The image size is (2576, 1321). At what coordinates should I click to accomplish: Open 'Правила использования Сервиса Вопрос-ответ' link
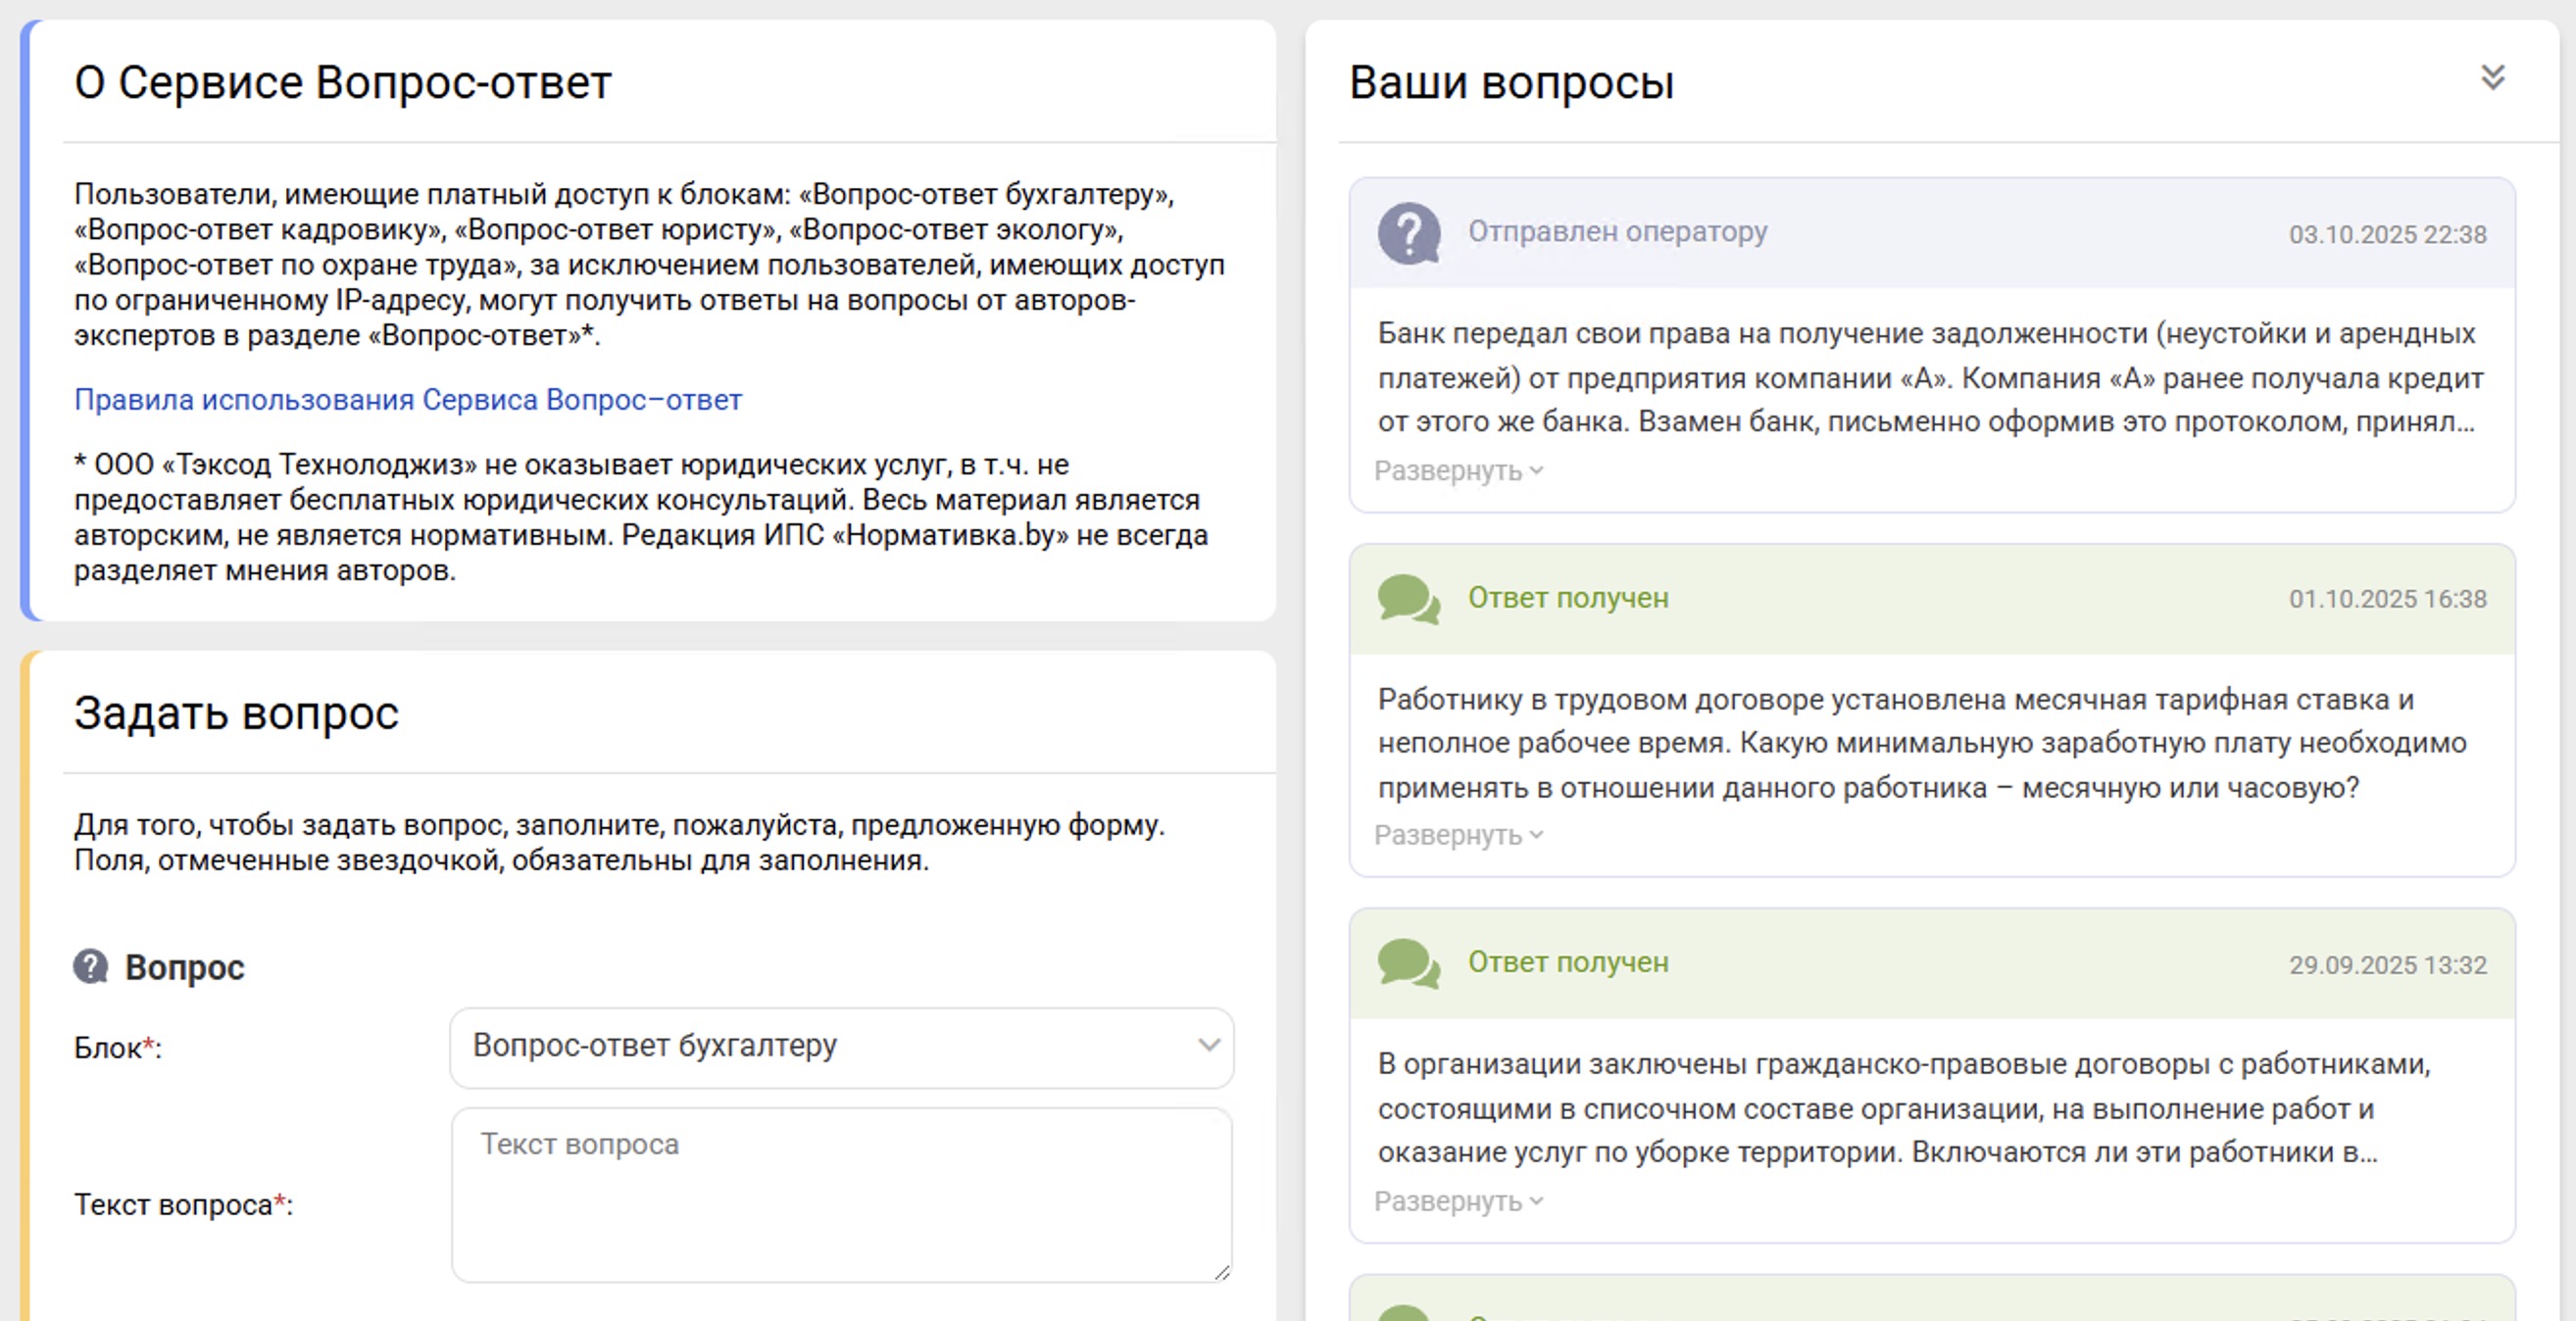(x=408, y=400)
